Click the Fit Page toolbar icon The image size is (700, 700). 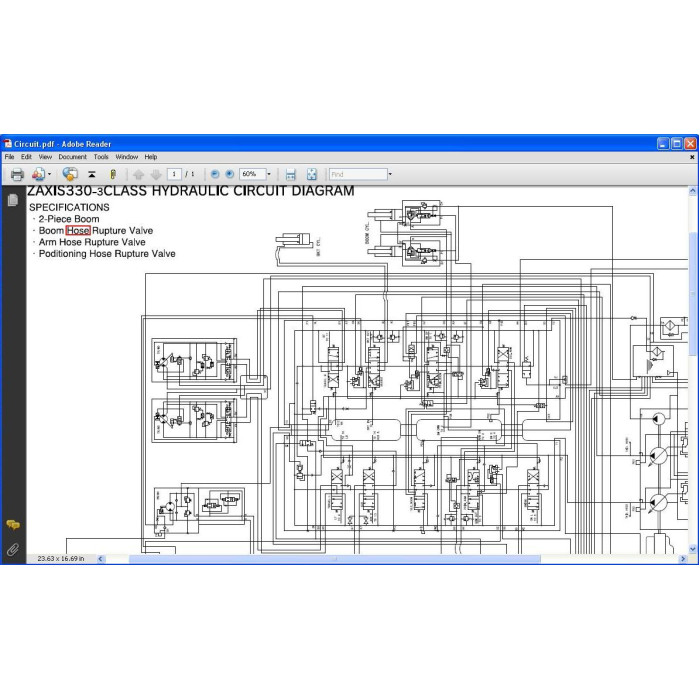pyautogui.click(x=312, y=174)
